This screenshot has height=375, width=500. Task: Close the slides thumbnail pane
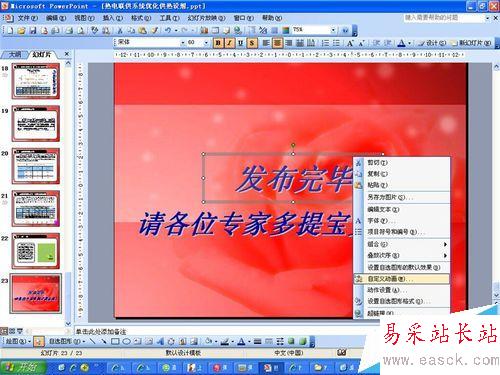tap(67, 54)
